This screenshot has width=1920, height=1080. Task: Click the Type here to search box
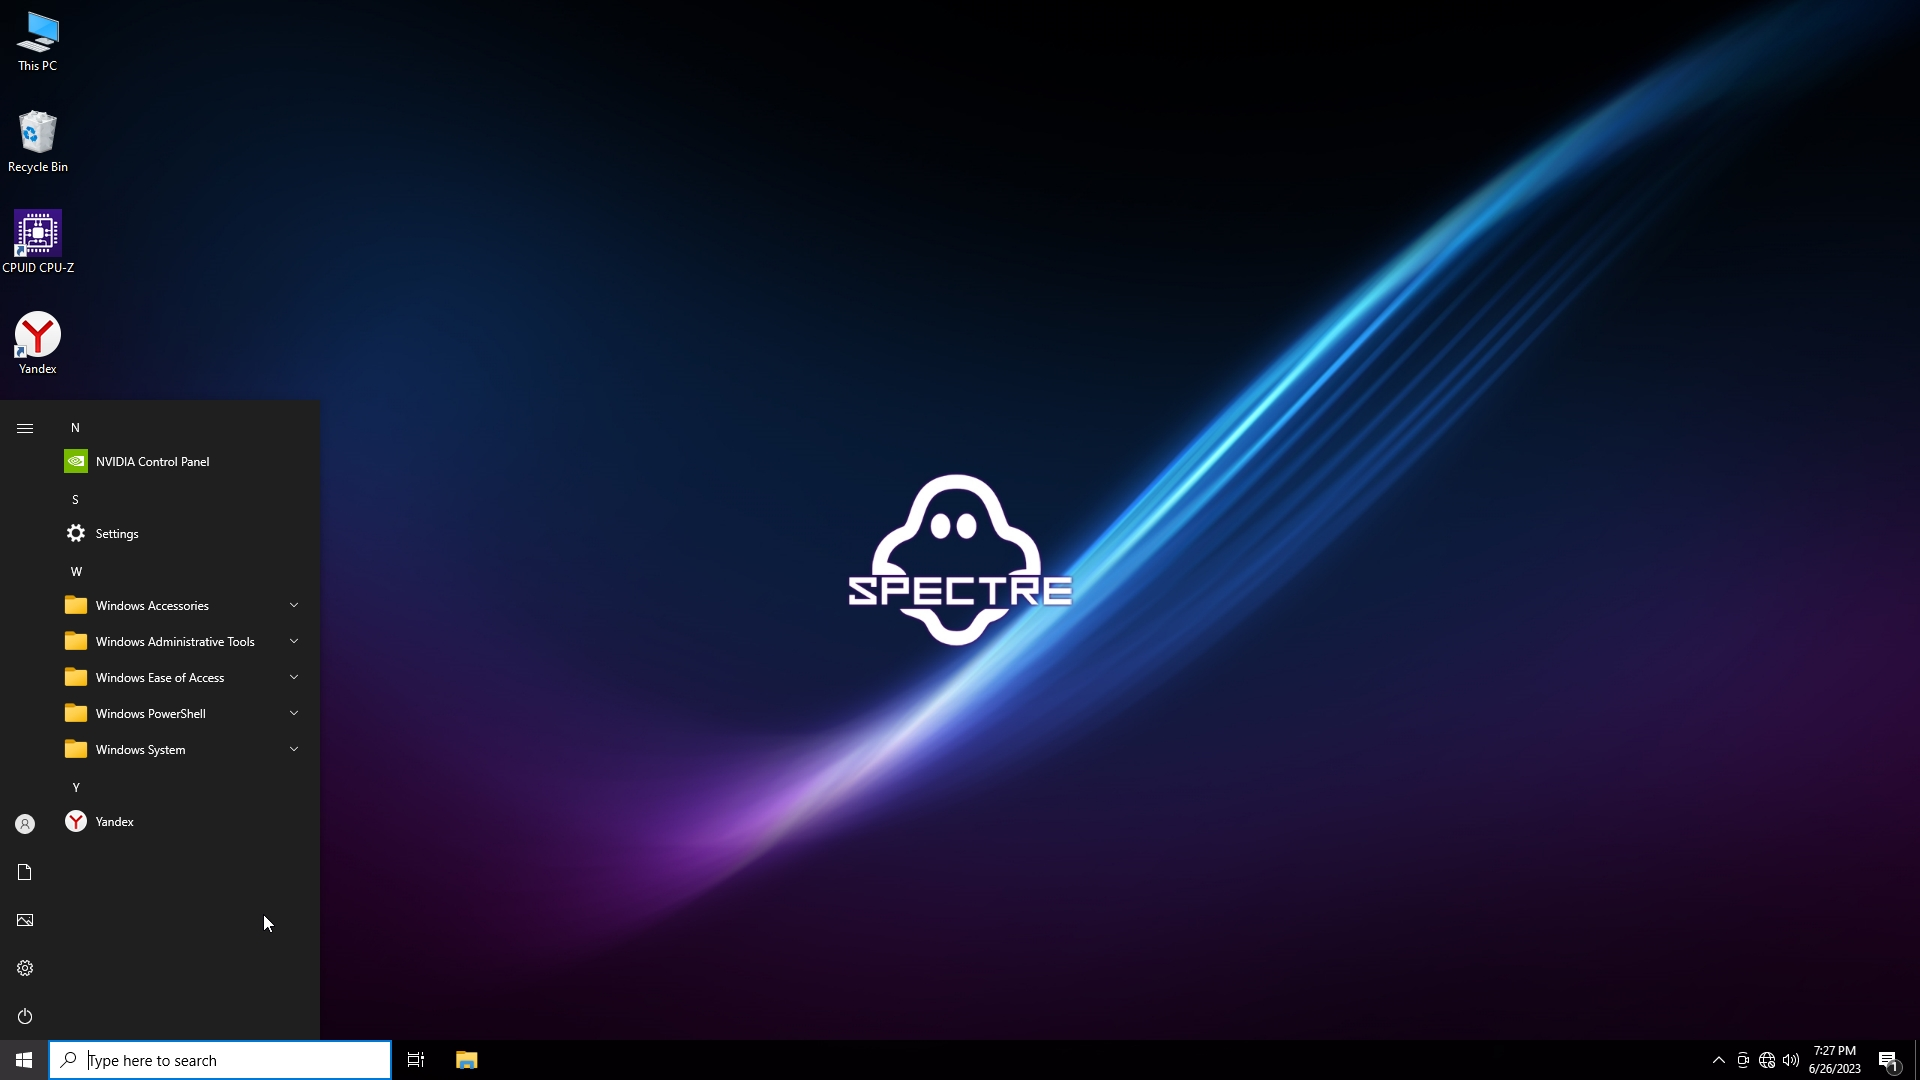tap(220, 1060)
